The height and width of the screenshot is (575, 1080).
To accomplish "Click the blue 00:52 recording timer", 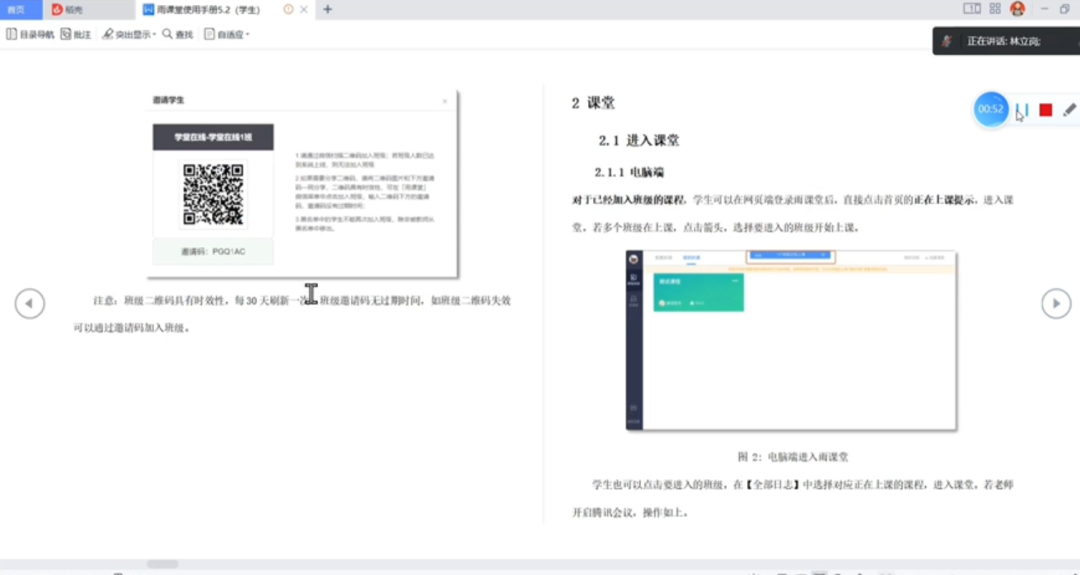I will pyautogui.click(x=990, y=109).
